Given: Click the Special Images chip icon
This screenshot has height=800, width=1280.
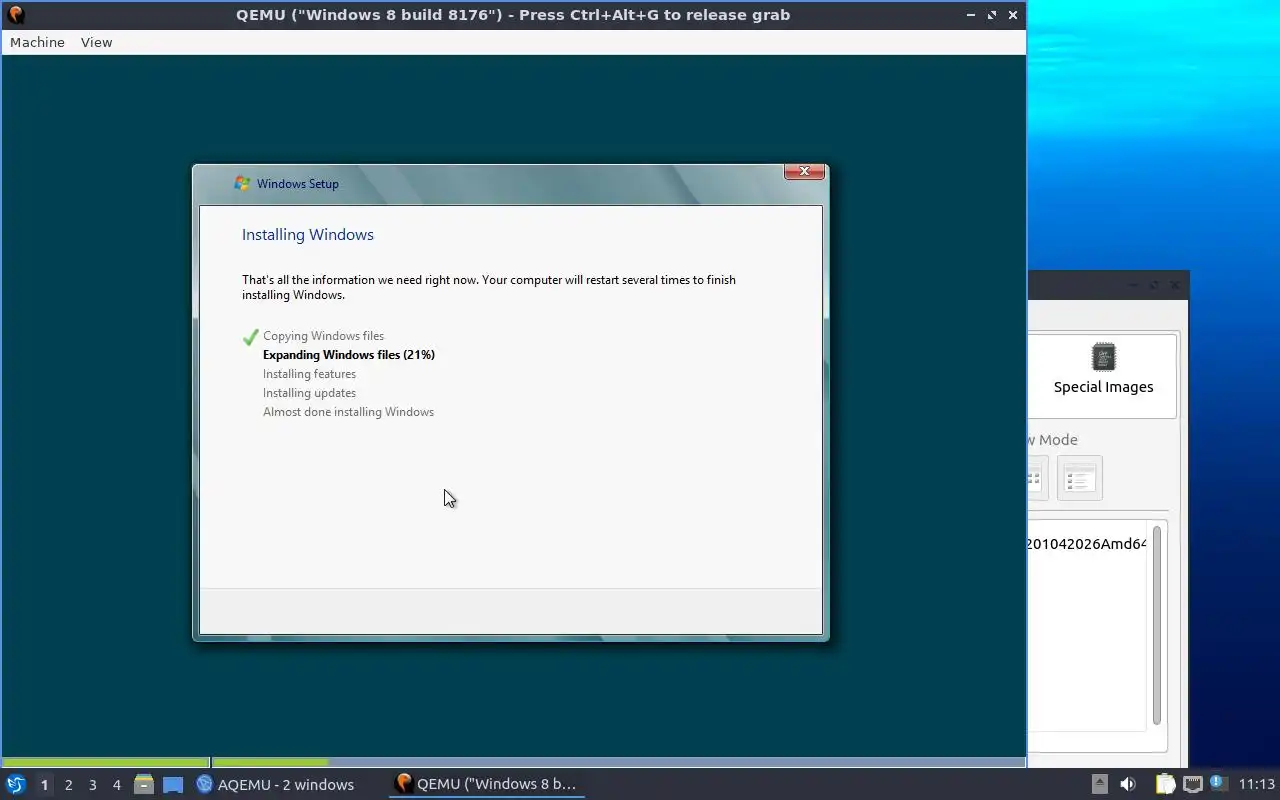Looking at the screenshot, I should [x=1103, y=357].
